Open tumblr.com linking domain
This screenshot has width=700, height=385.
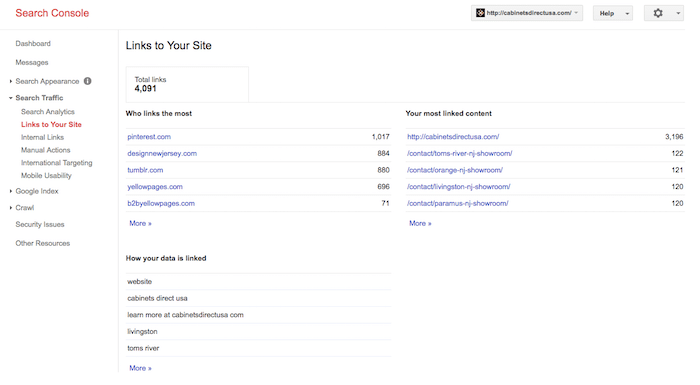(x=145, y=170)
